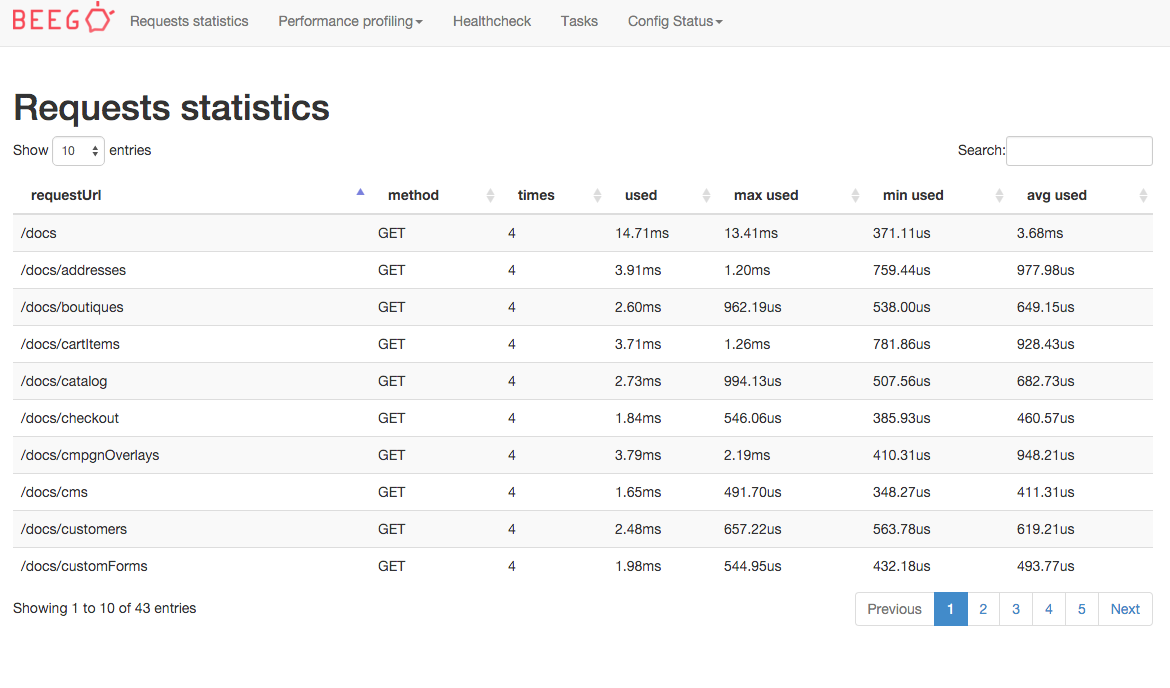The width and height of the screenshot is (1170, 688).
Task: Open Requests statistics in navbar
Action: coord(189,21)
